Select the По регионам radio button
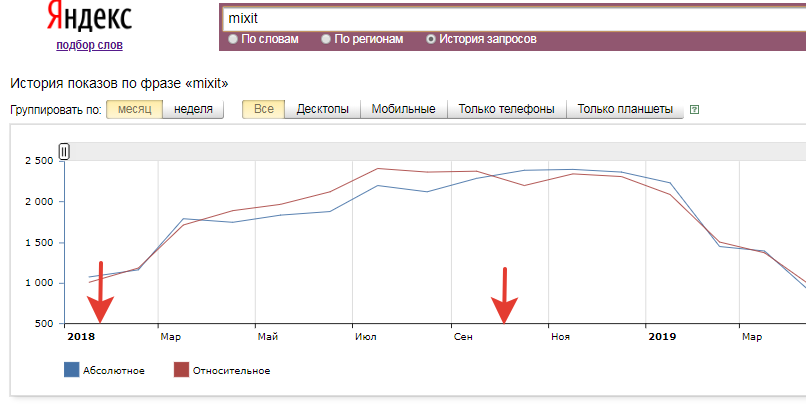 (x=325, y=39)
